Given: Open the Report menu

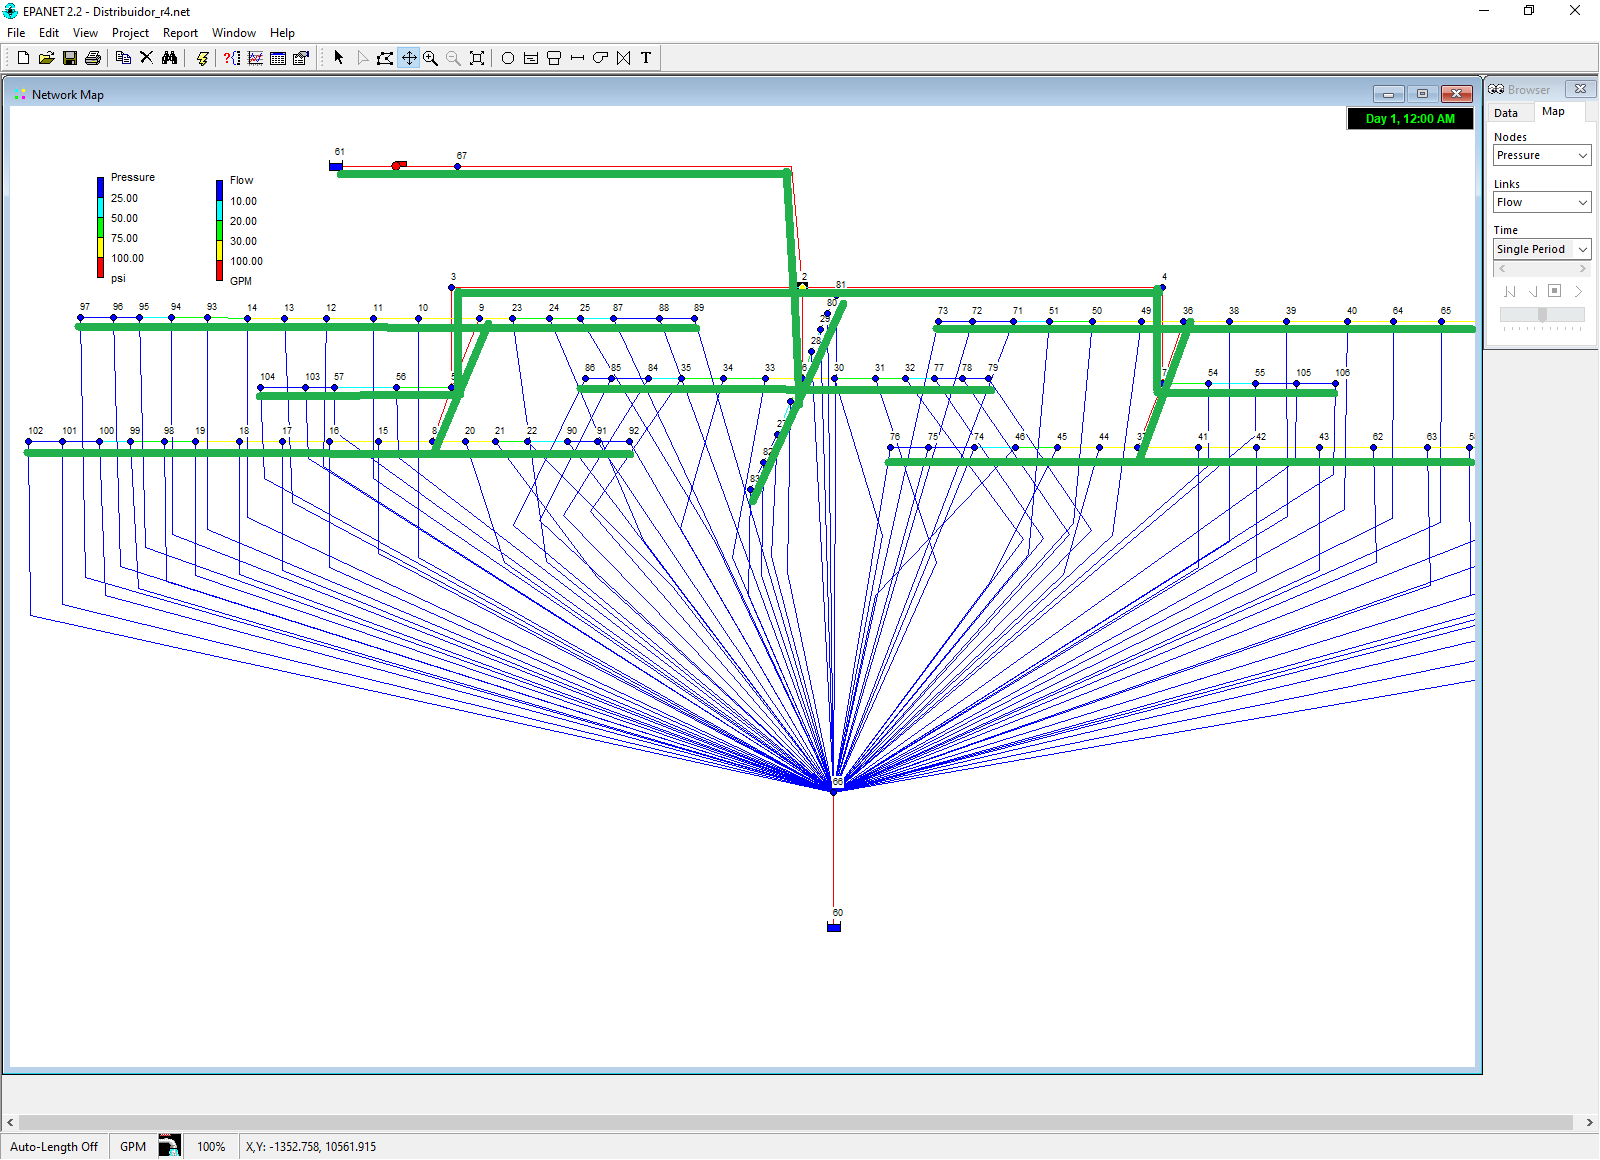Looking at the screenshot, I should 180,33.
